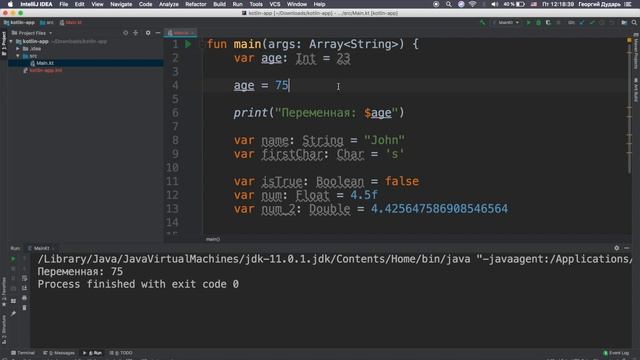640x360 pixels.
Task: Click the Spotlight search icon in menu bar
Action: click(449, 4)
